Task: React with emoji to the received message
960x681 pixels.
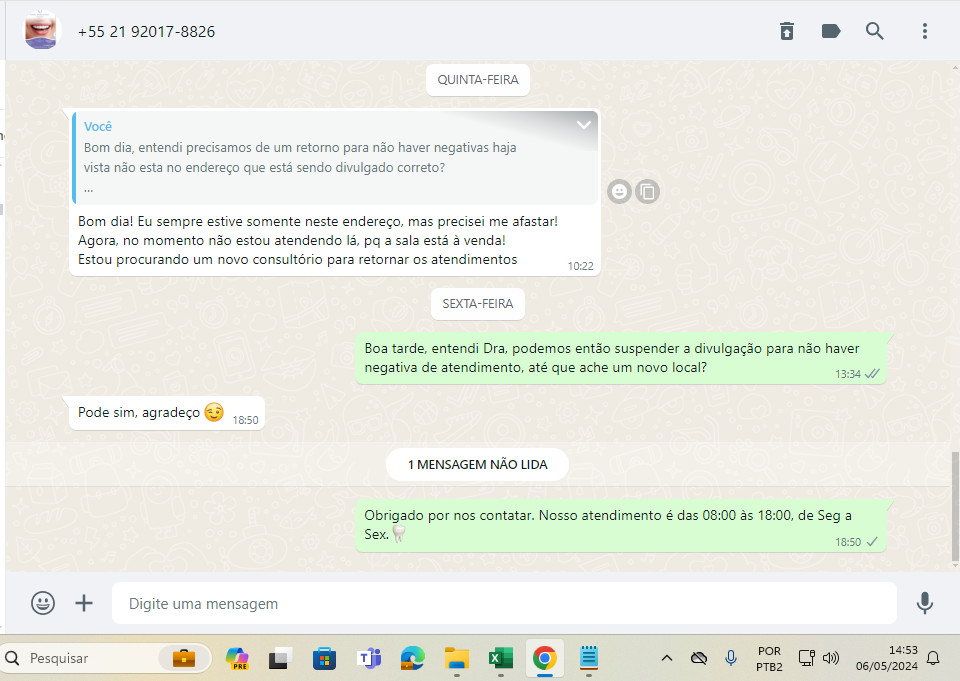Action: coord(619,192)
